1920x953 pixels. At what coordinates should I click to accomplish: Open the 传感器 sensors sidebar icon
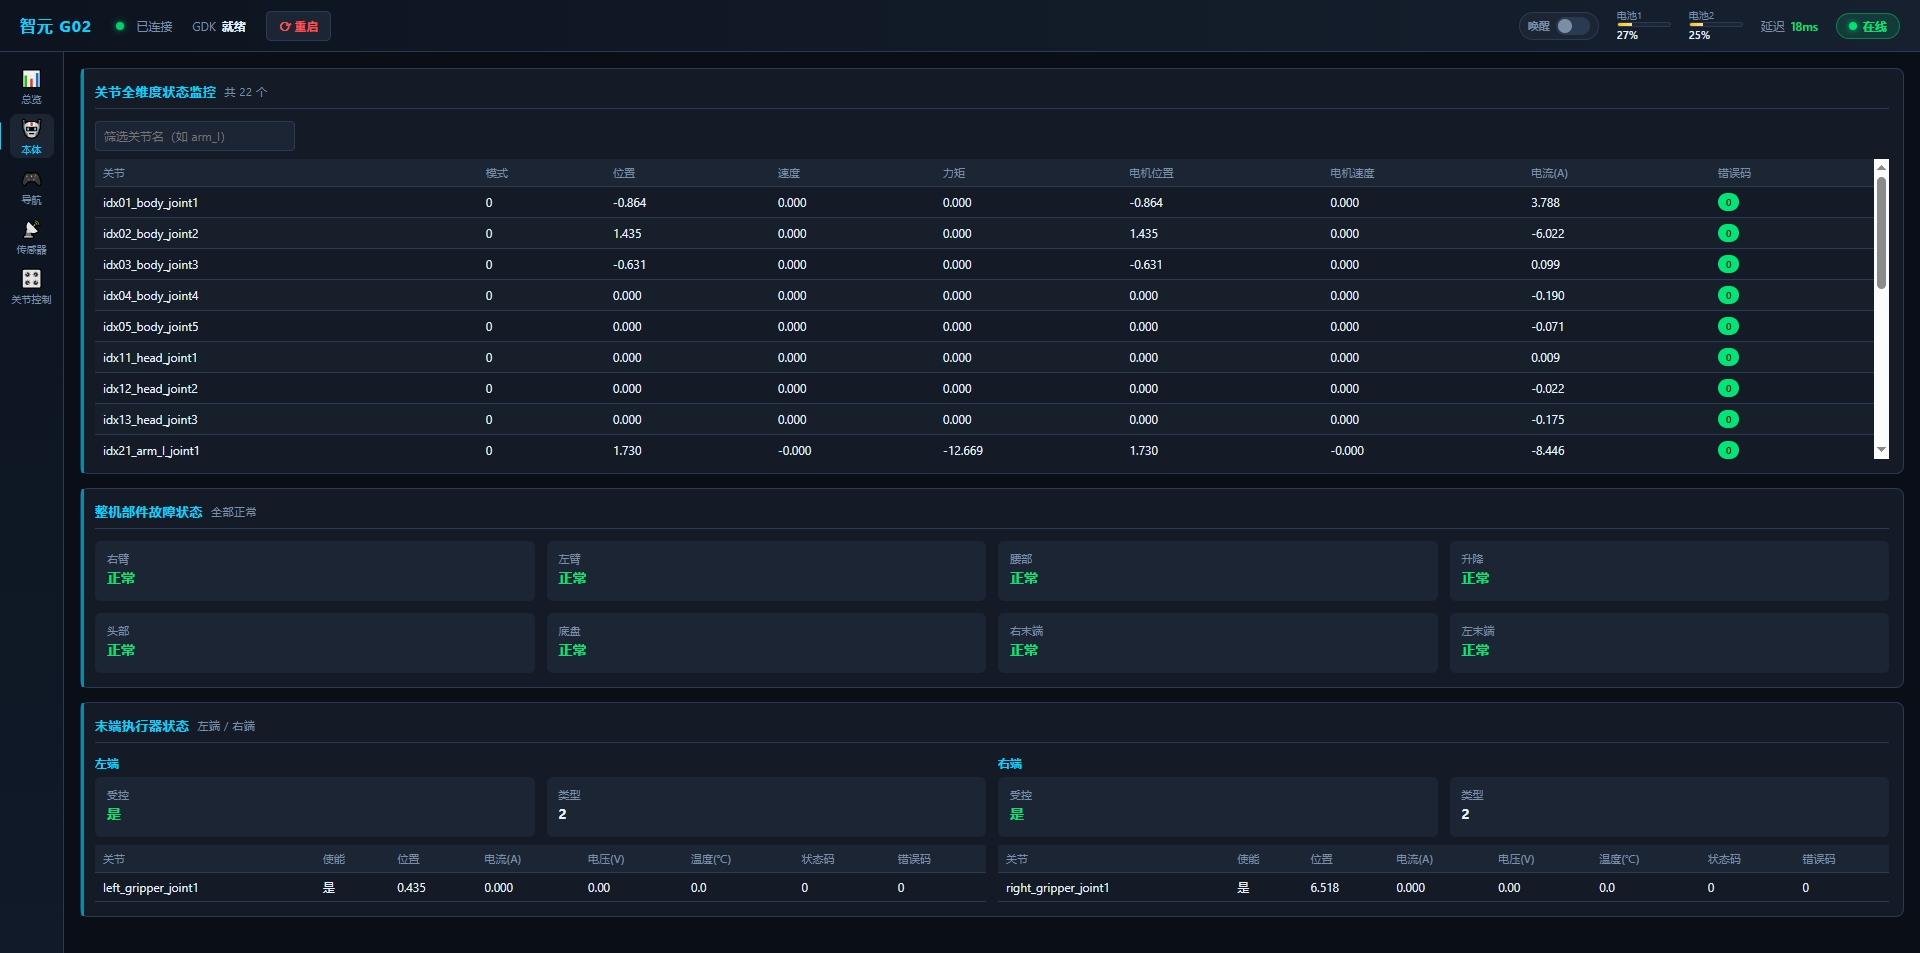[31, 236]
